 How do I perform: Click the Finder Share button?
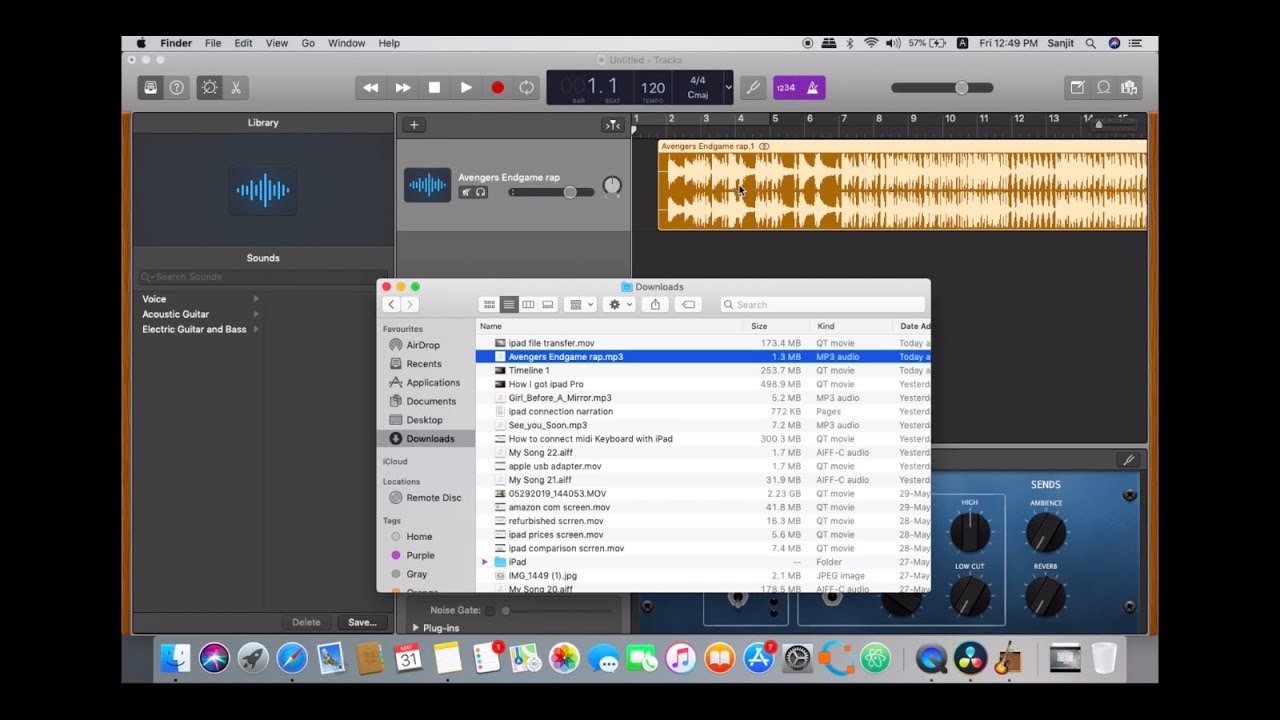(655, 305)
